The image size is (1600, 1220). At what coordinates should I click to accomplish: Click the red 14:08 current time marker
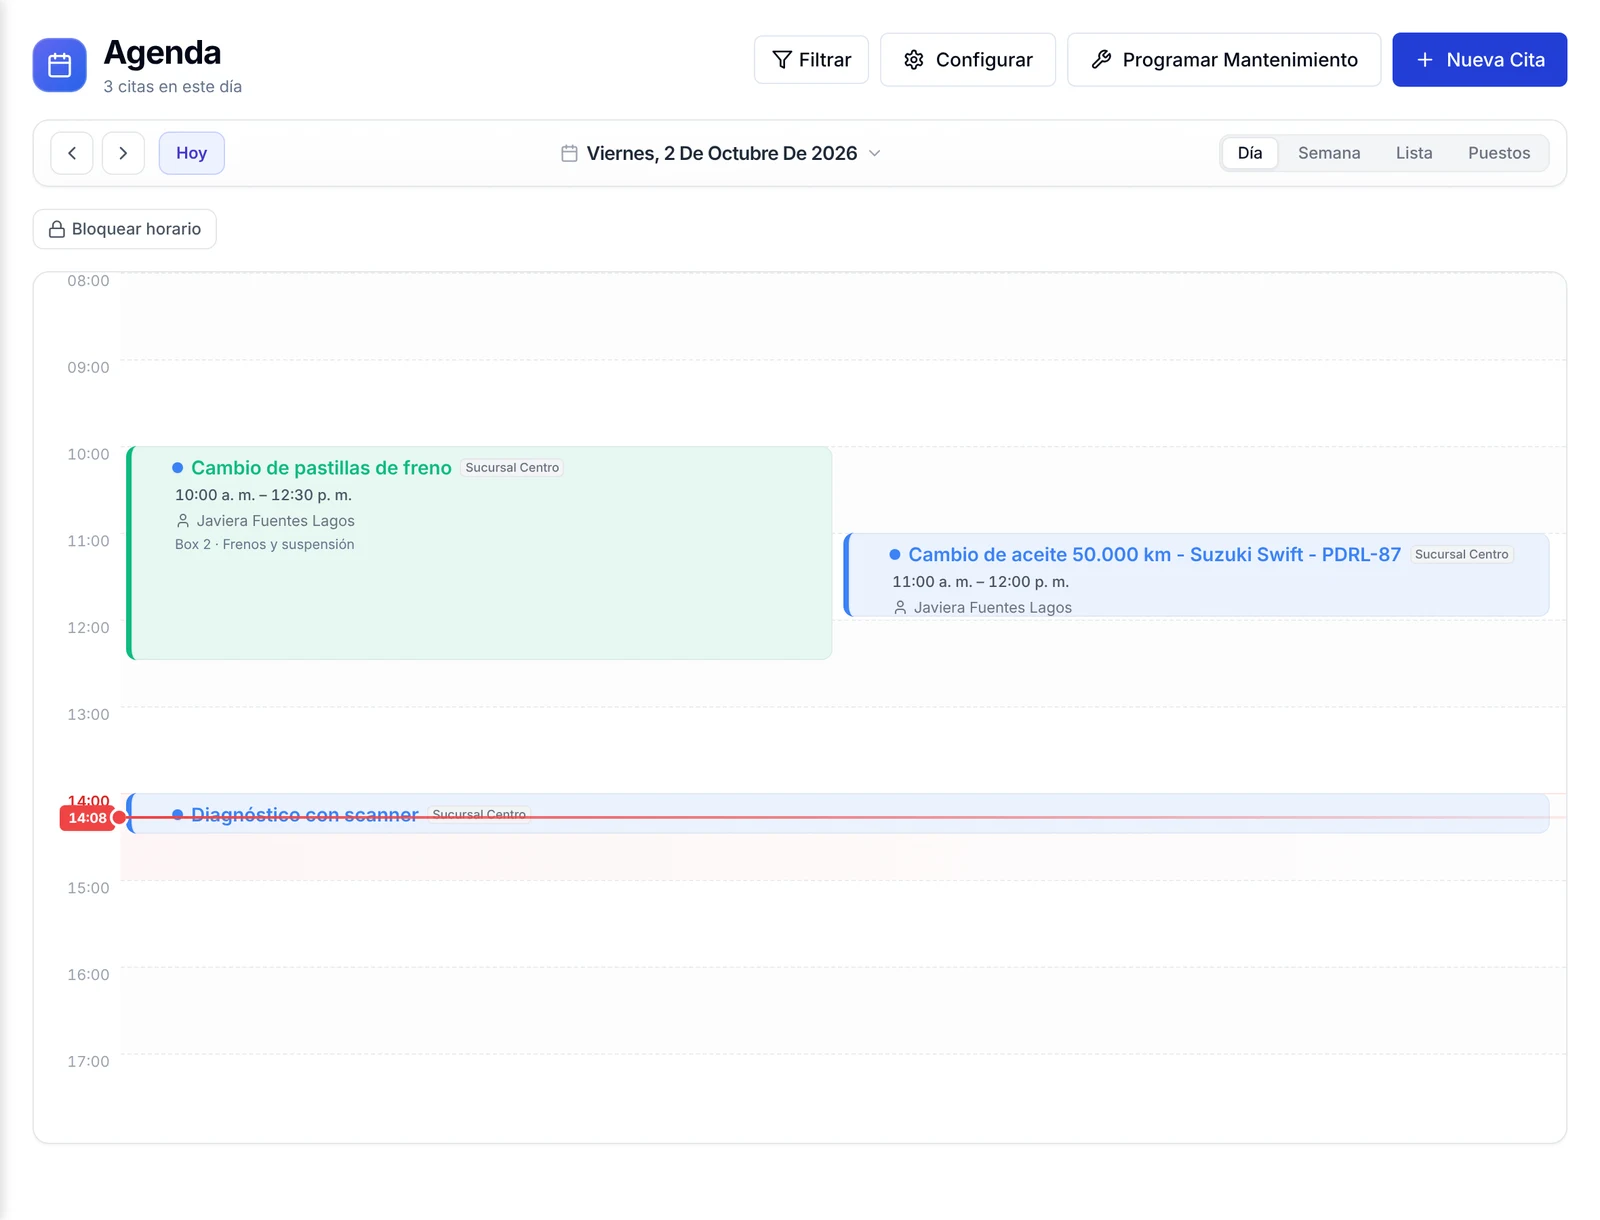pyautogui.click(x=88, y=818)
